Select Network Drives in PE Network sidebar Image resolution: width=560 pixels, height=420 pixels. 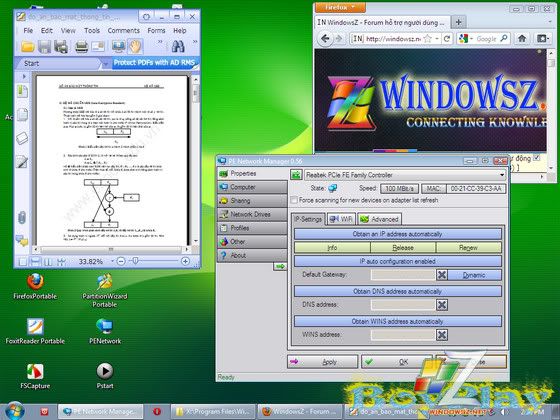252,214
